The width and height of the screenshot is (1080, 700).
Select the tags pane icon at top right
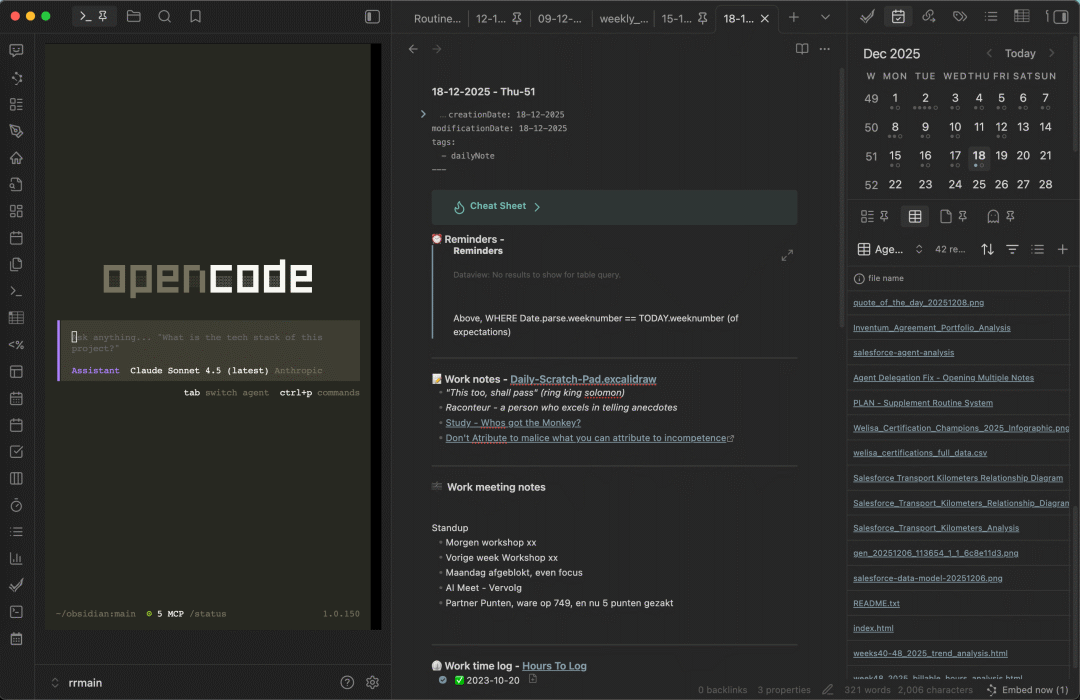tap(959, 17)
